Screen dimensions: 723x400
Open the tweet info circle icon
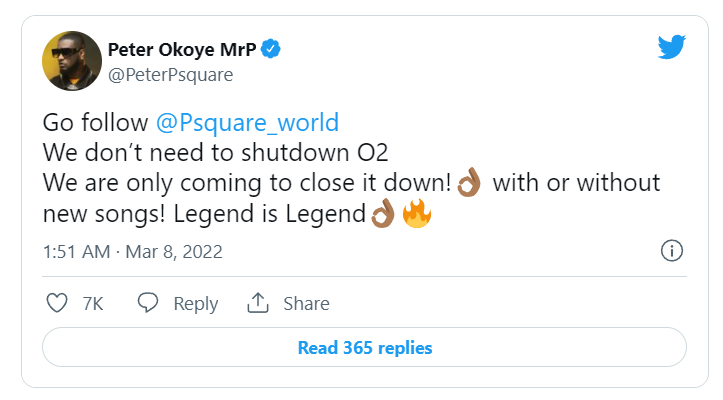coord(671,251)
